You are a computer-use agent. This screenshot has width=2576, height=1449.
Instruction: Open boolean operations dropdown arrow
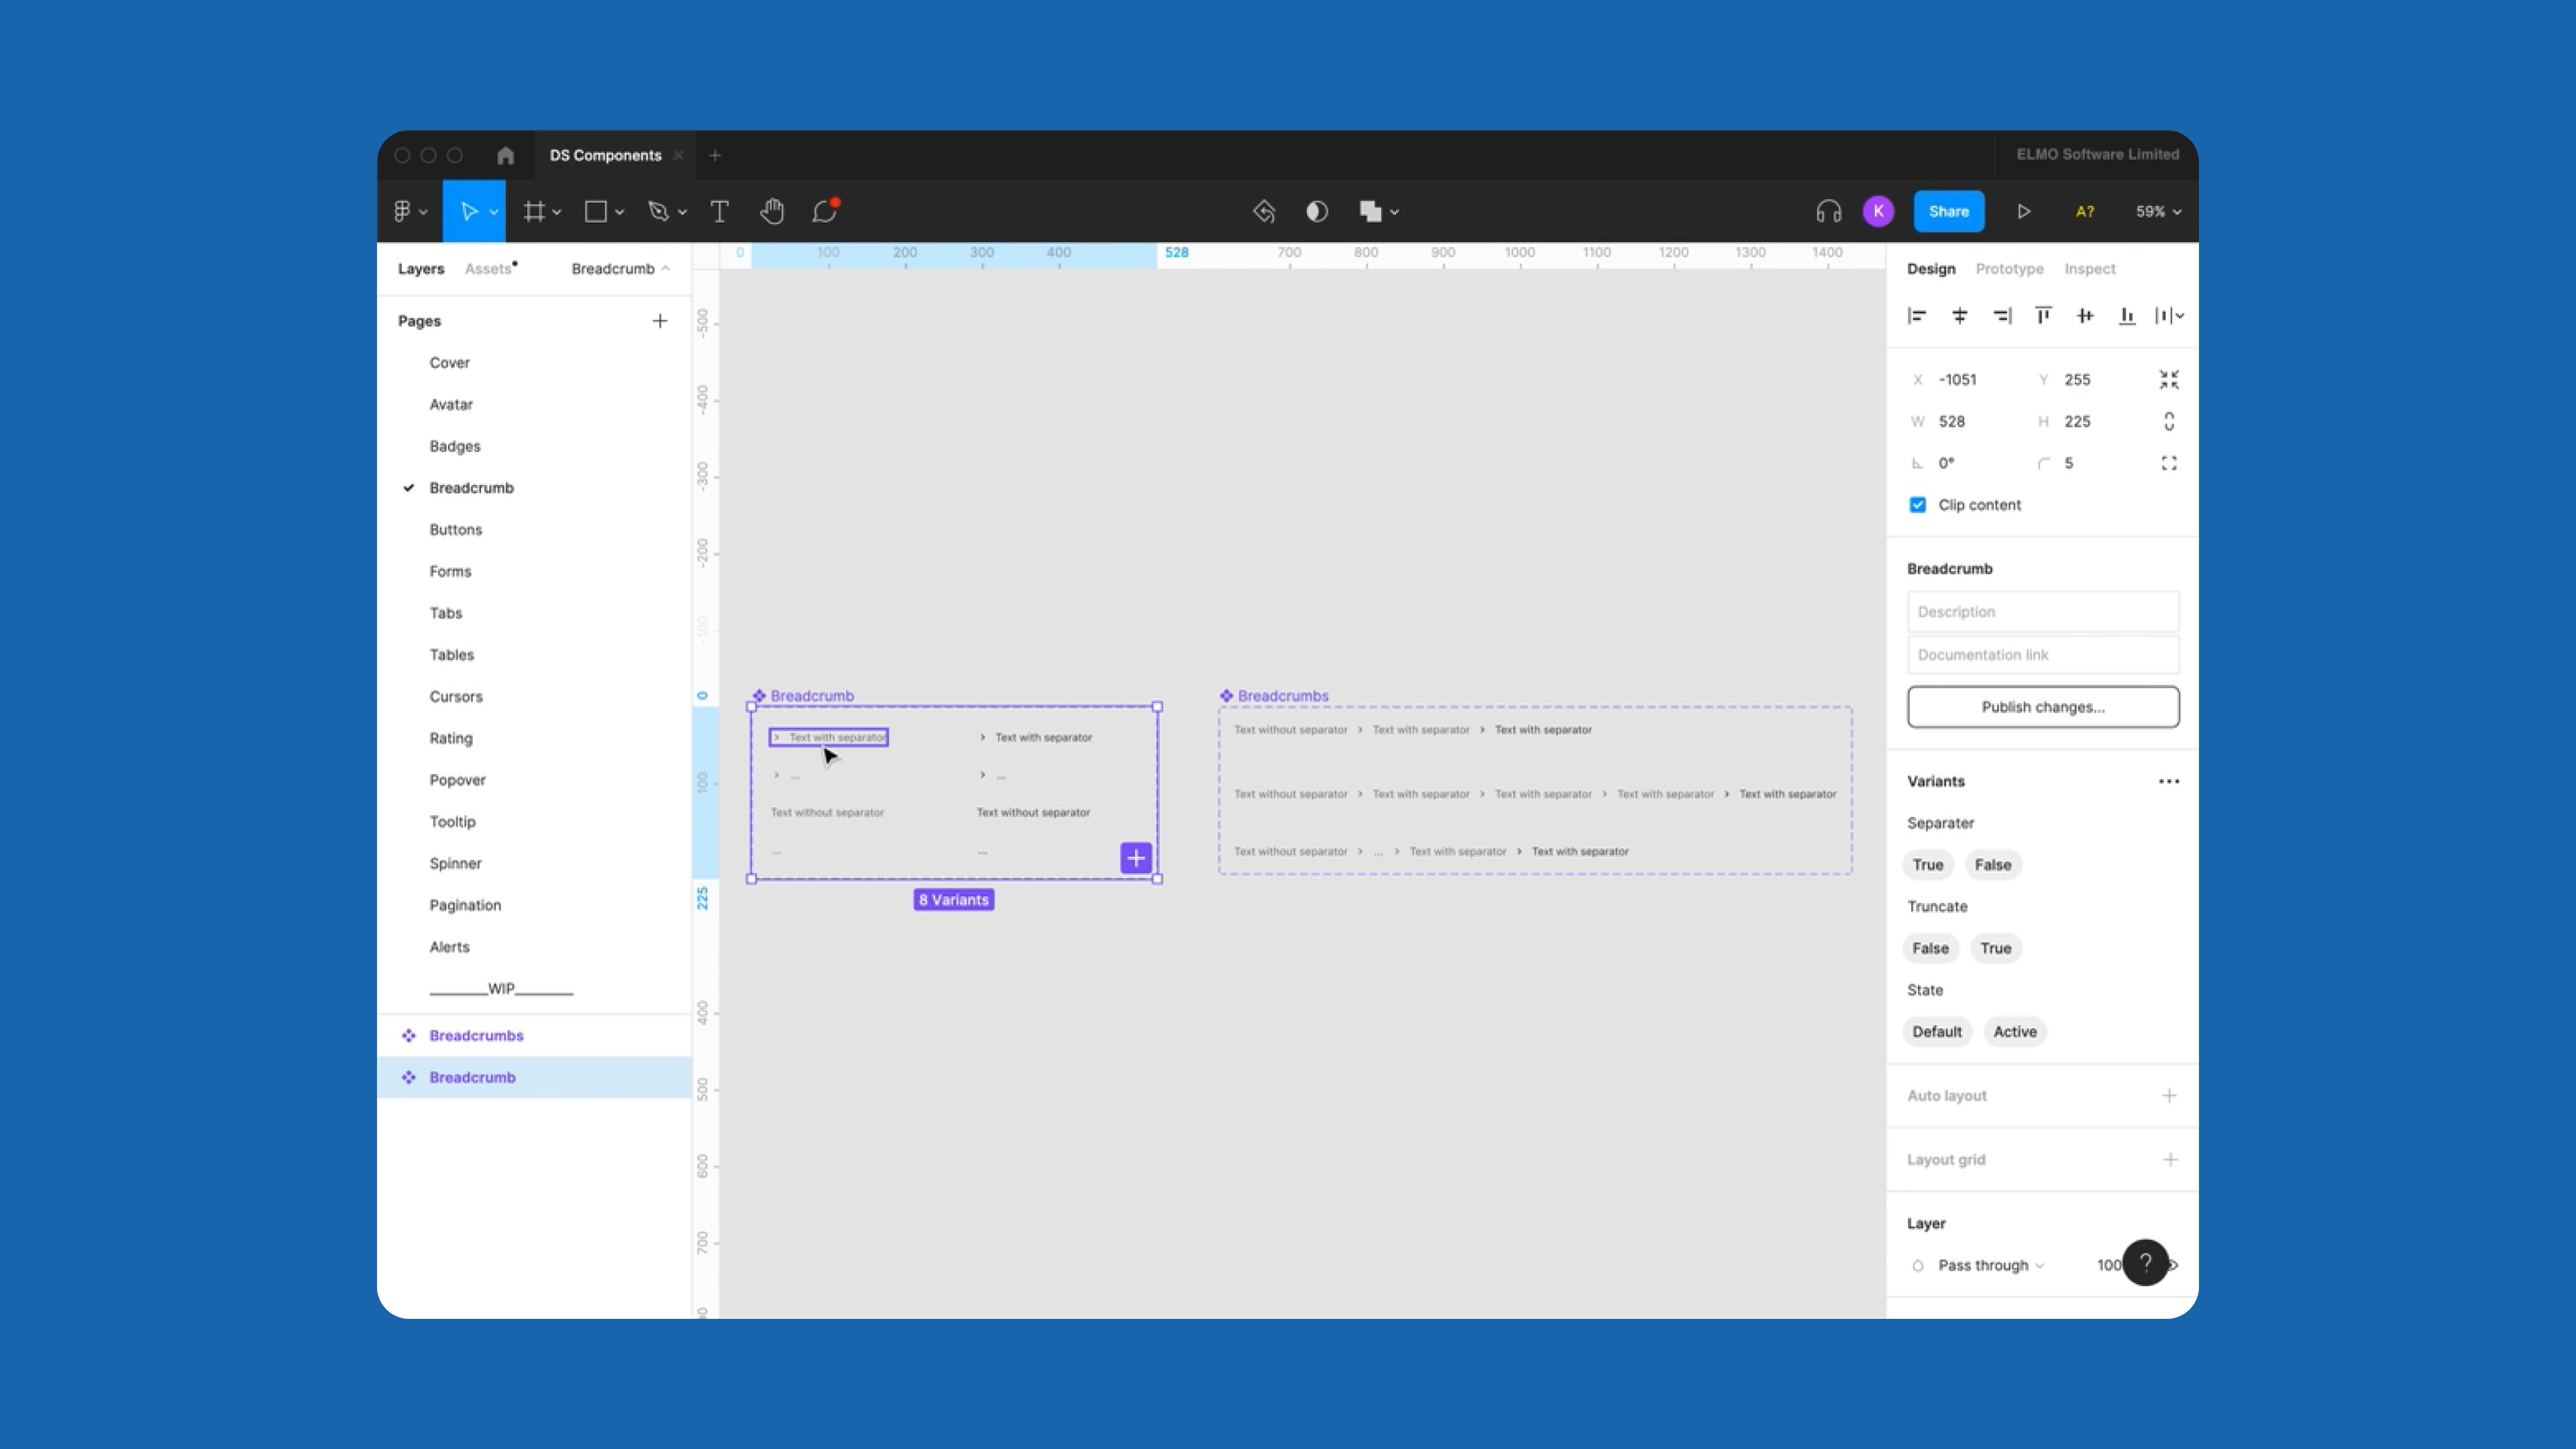1395,212
